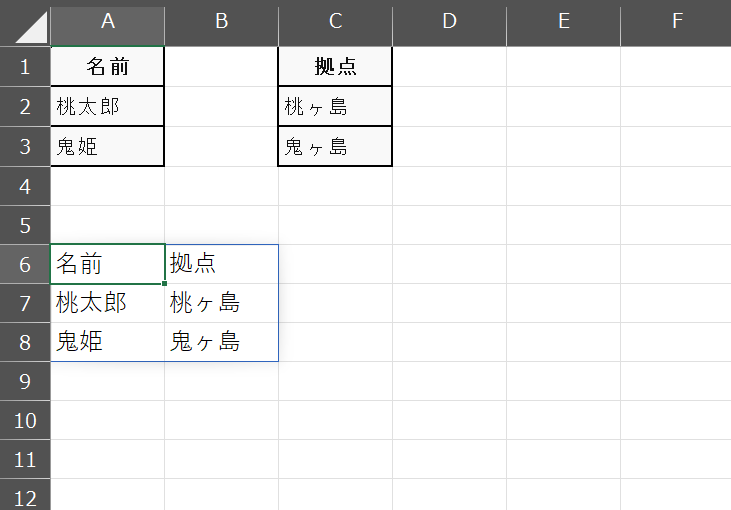Select cell C2 with 桃ヶ島
This screenshot has width=731, height=510.
click(336, 106)
